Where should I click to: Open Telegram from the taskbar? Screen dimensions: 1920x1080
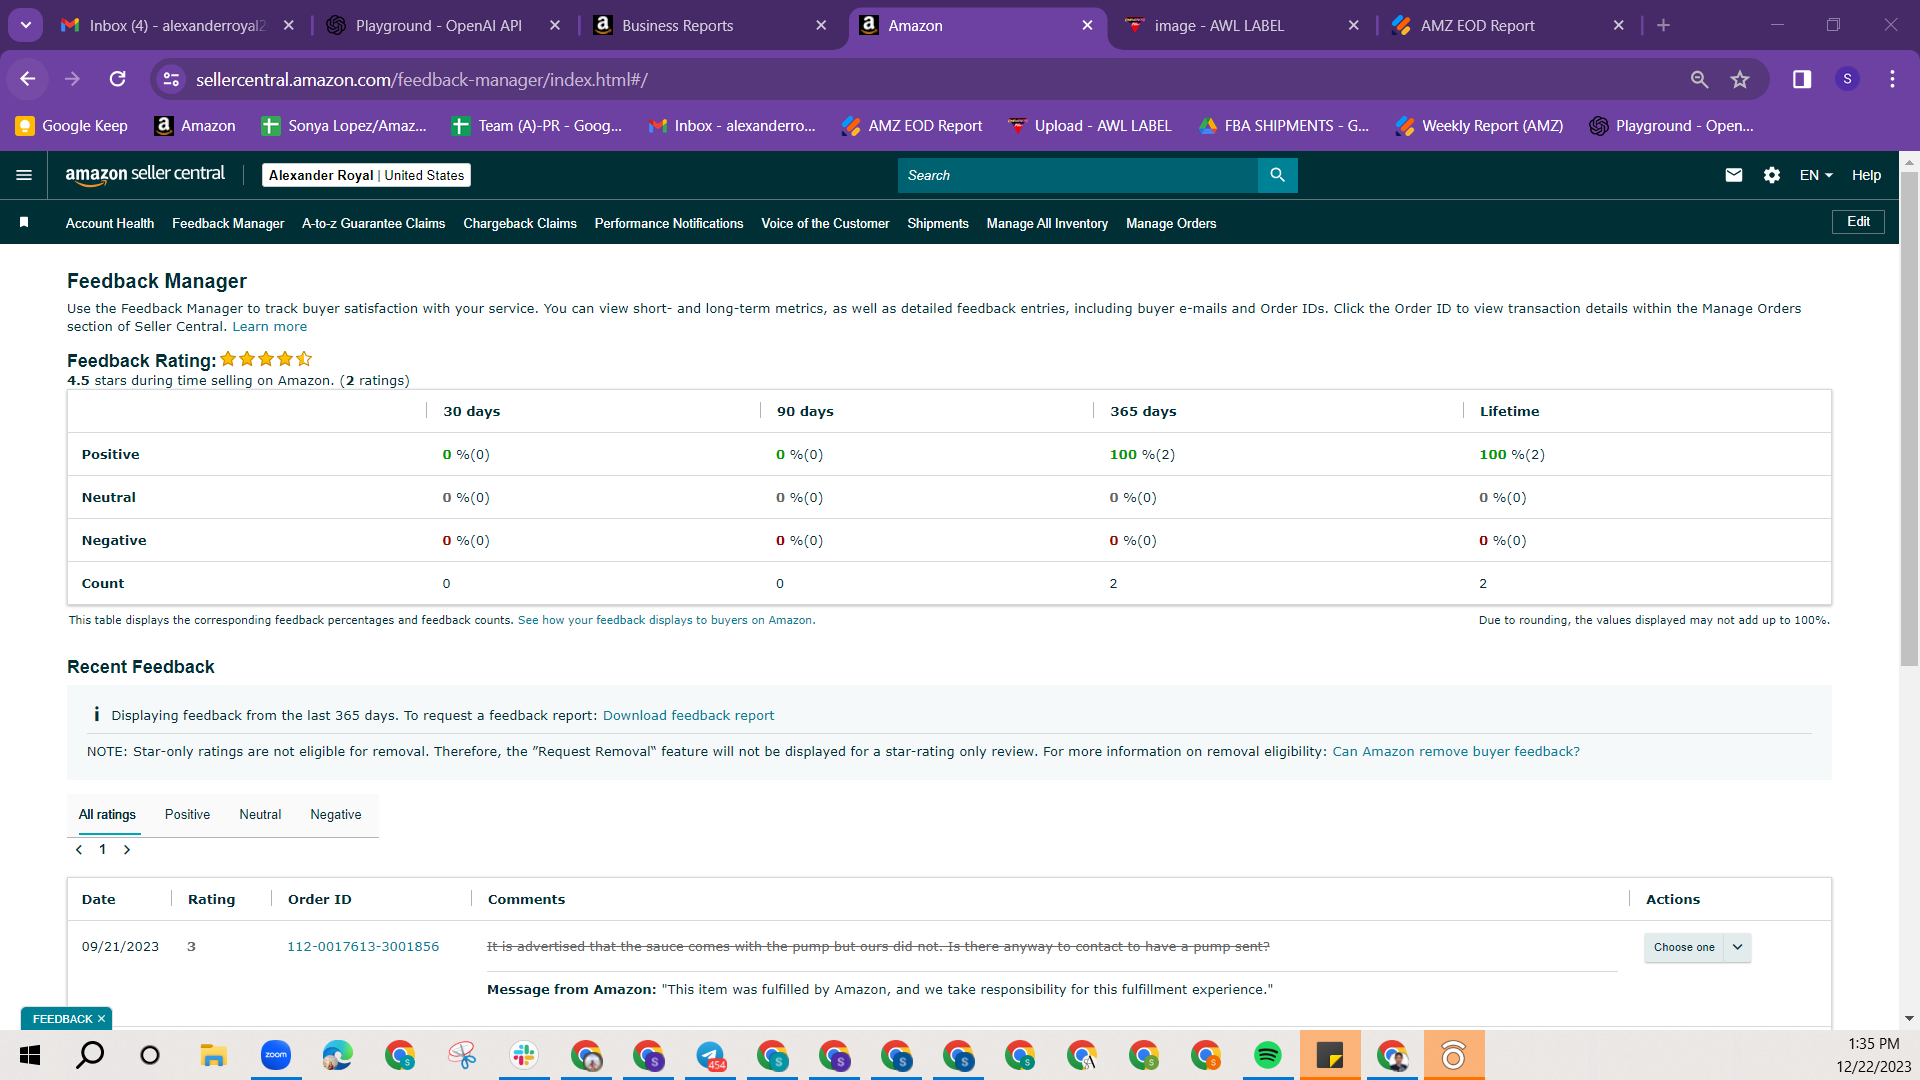coord(711,1055)
